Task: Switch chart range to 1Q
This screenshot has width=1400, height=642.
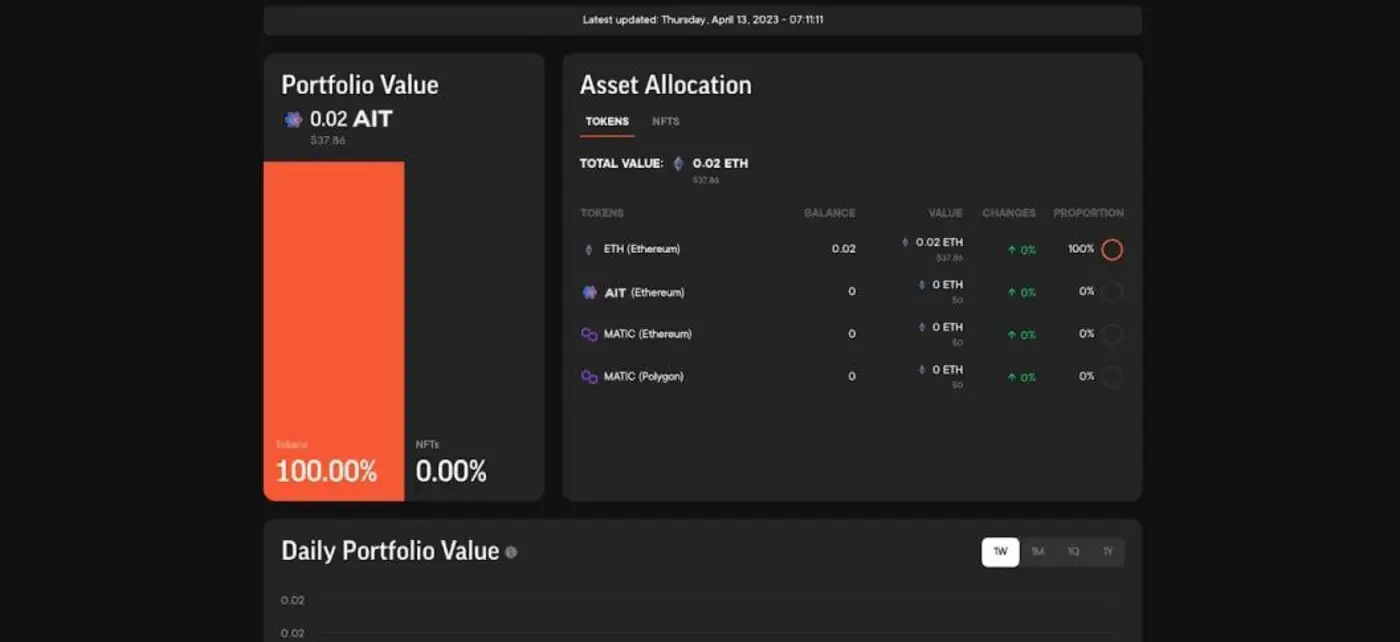Action: 1073,552
